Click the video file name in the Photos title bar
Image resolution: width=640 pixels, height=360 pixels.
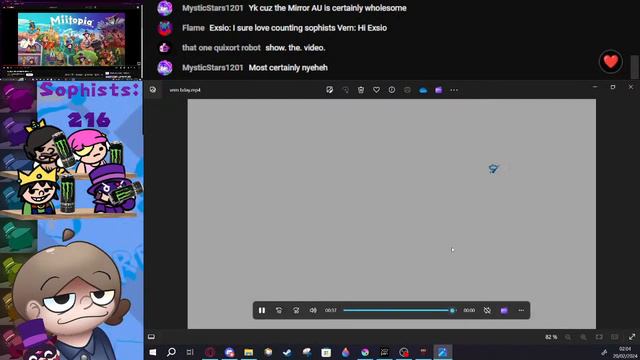click(185, 90)
